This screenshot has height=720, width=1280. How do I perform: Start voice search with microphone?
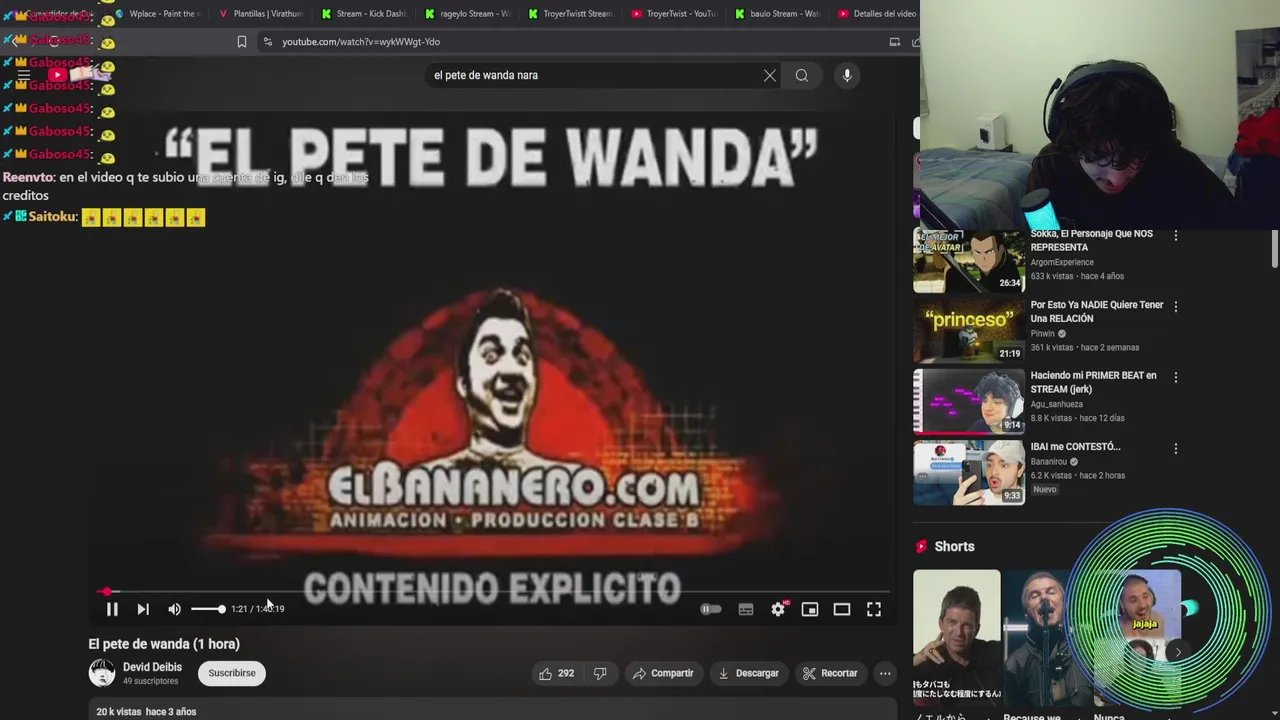pyautogui.click(x=847, y=75)
